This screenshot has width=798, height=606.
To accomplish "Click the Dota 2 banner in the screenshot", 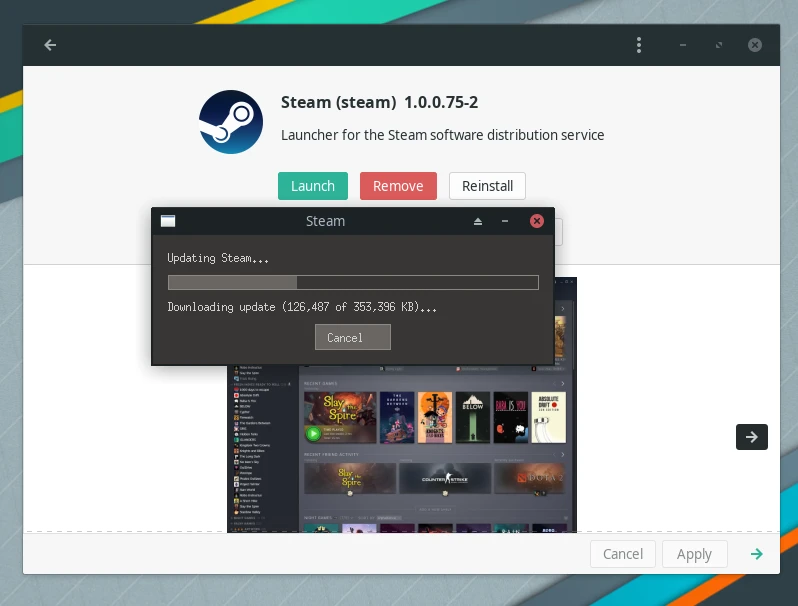I will 529,478.
